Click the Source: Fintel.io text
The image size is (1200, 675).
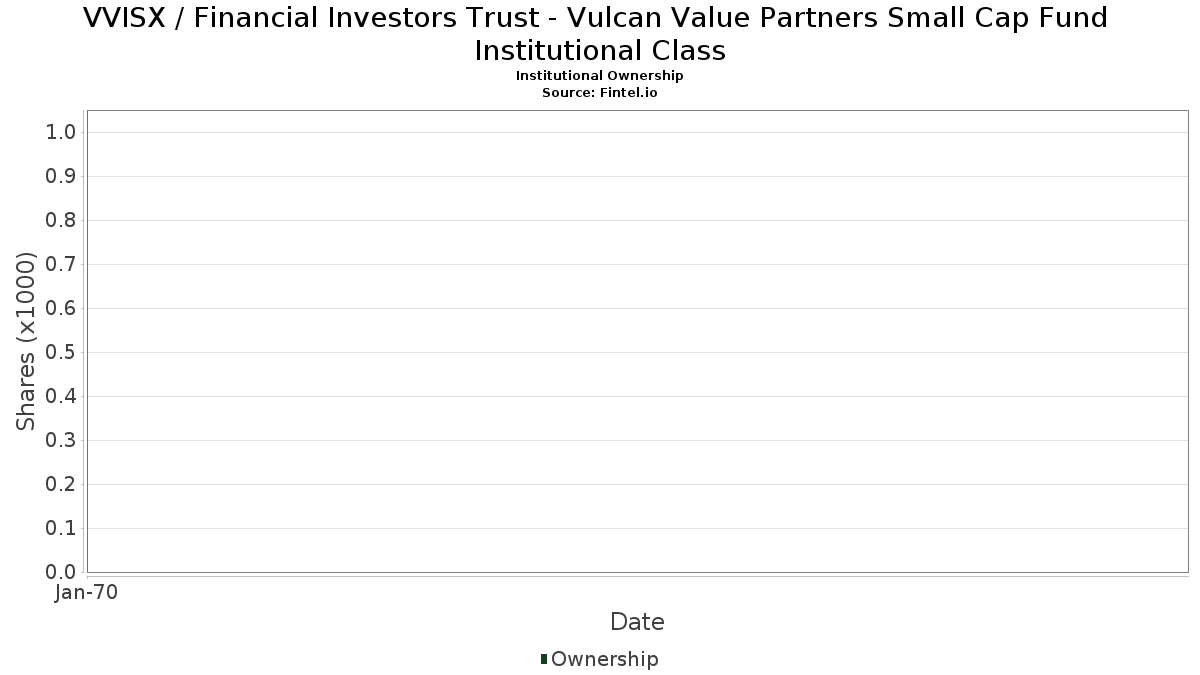tap(599, 92)
